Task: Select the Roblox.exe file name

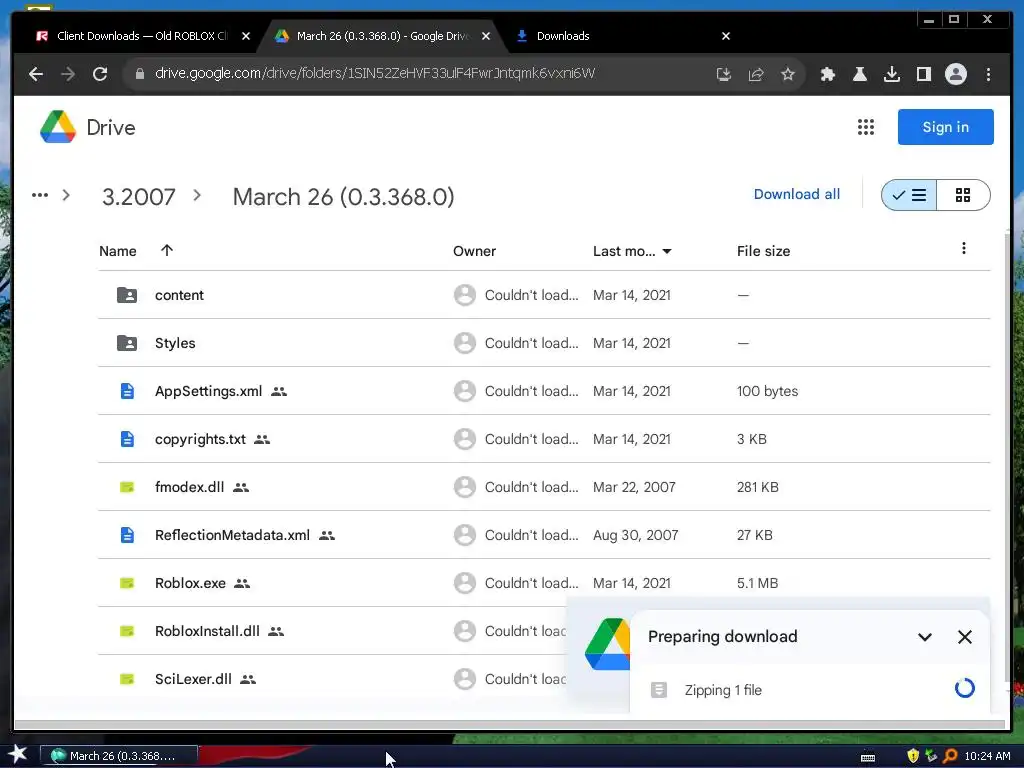Action: pyautogui.click(x=190, y=583)
